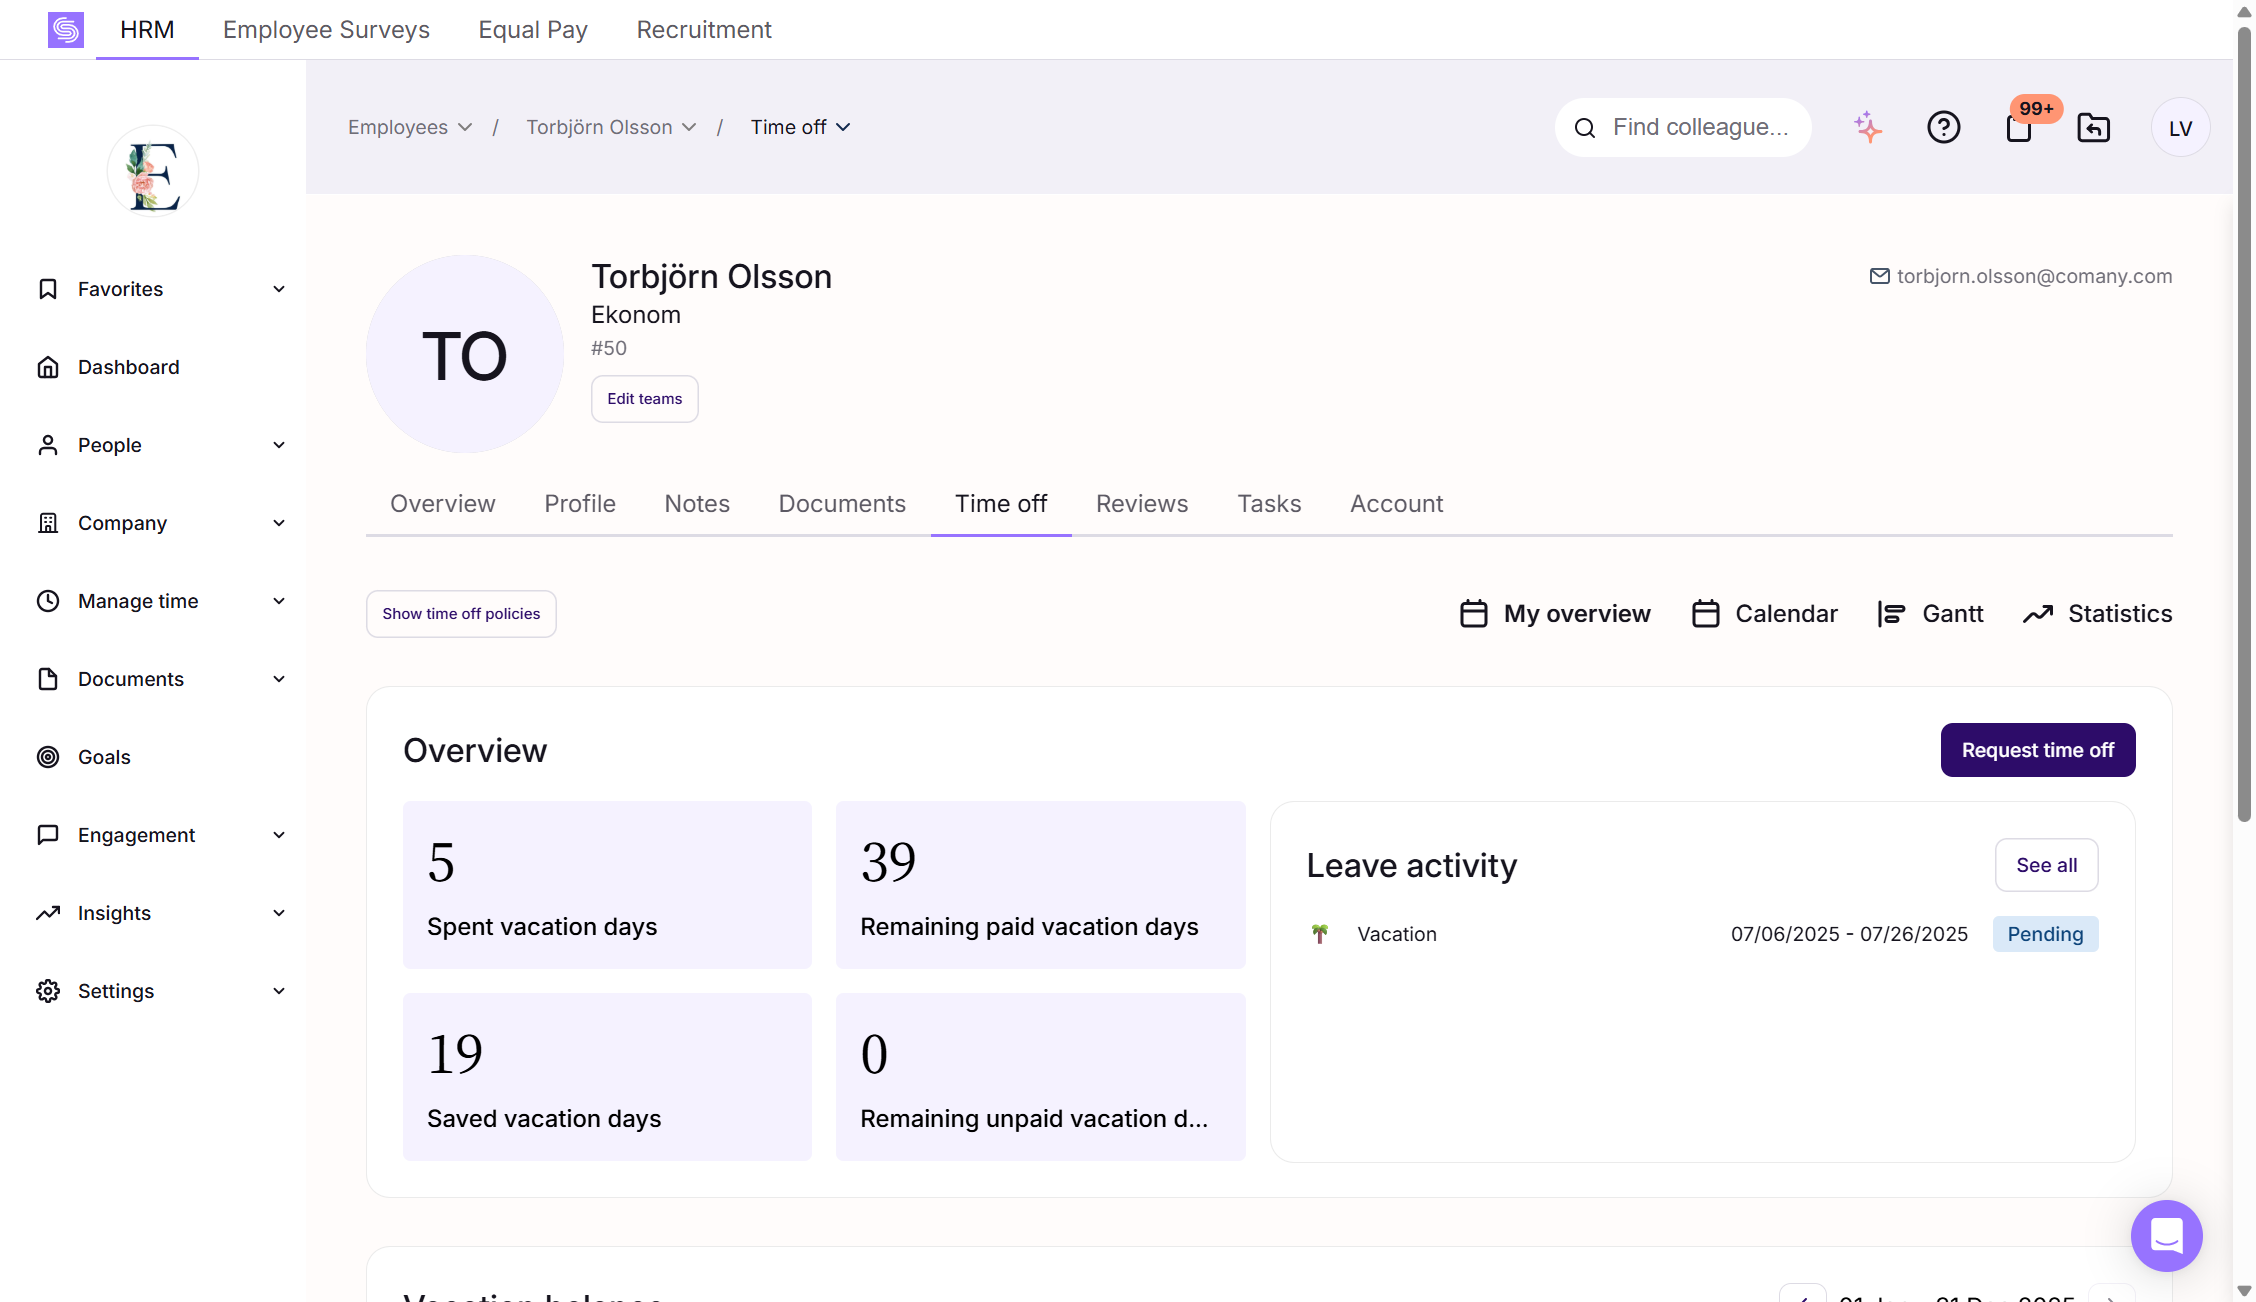Expand the Documents sidebar chevron
This screenshot has width=2256, height=1302.
tap(279, 679)
